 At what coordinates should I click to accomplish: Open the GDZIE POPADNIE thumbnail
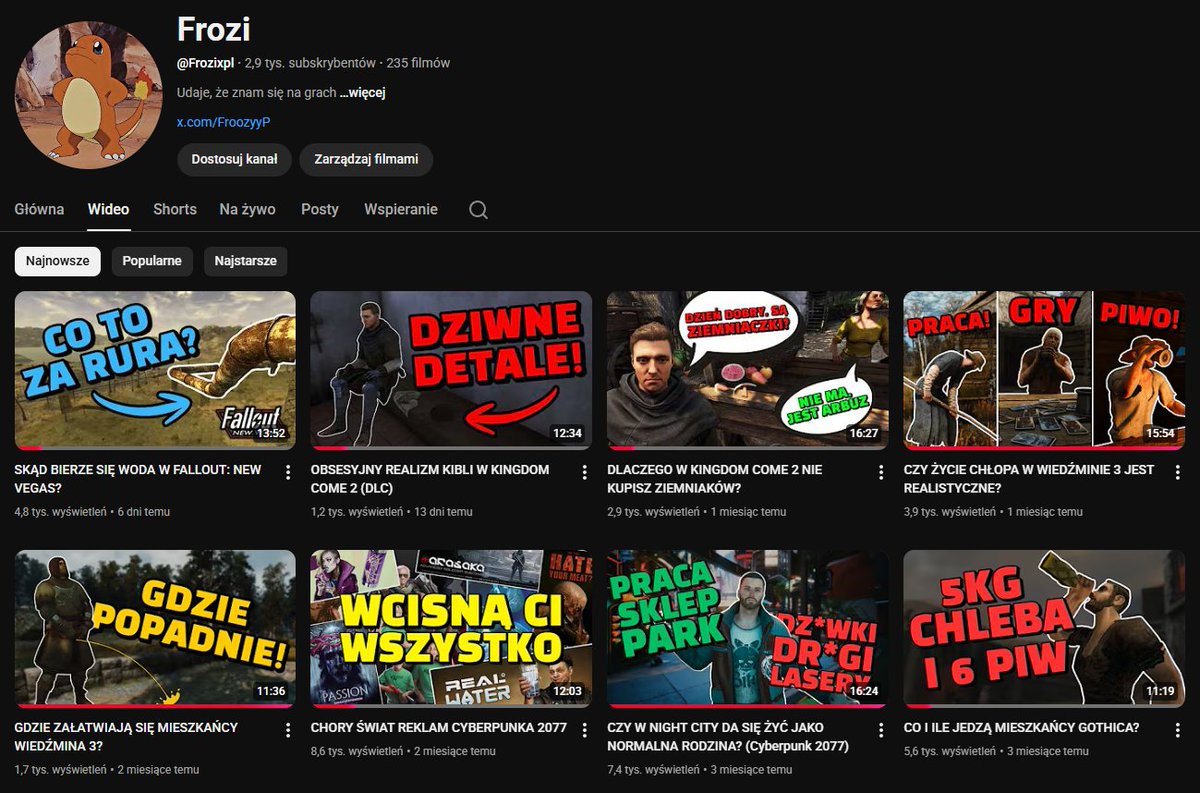point(155,628)
